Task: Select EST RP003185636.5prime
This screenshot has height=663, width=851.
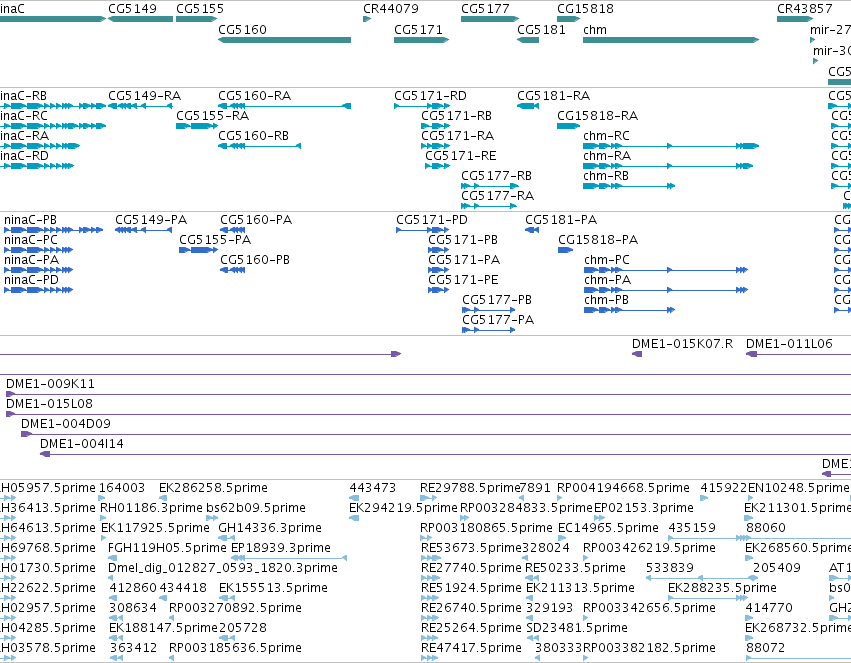Action: pos(173,658)
